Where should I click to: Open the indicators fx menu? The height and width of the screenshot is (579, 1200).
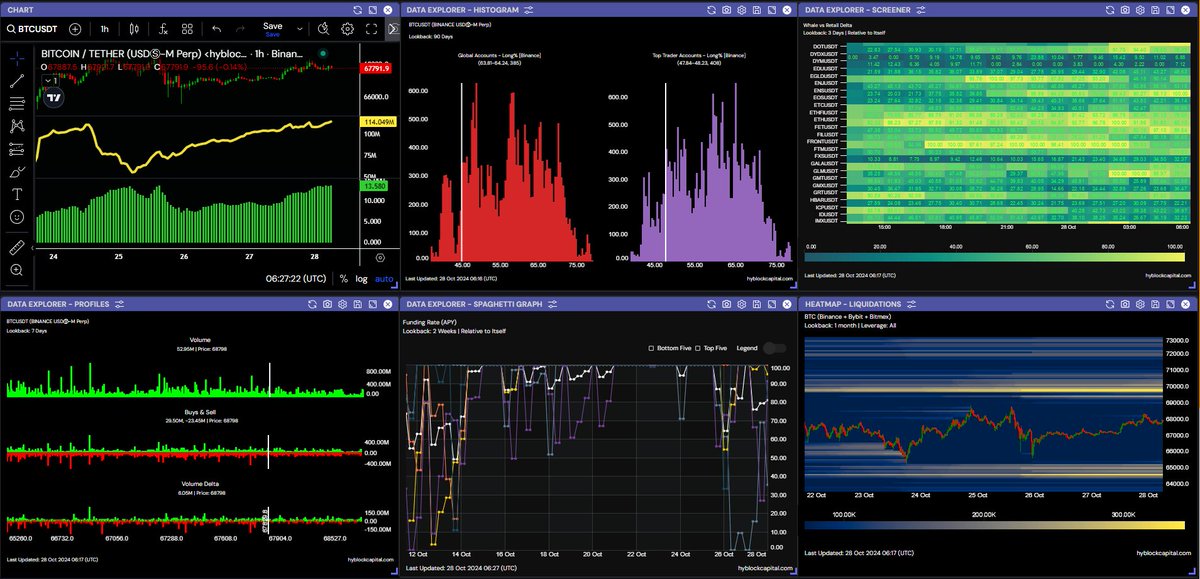pos(162,28)
